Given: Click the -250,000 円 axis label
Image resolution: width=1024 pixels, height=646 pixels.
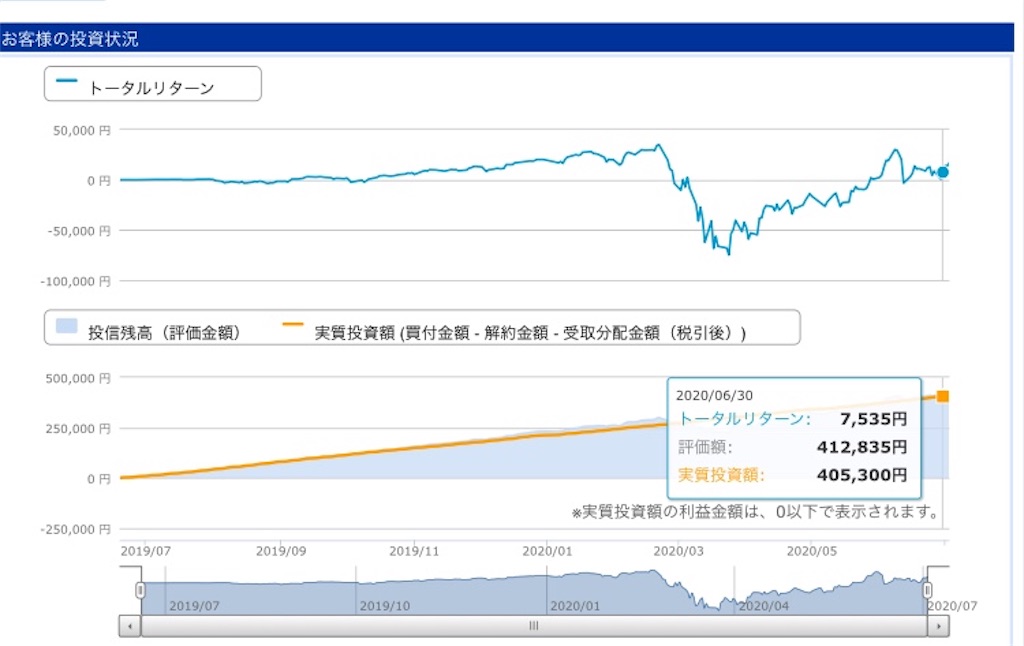Looking at the screenshot, I should pyautogui.click(x=76, y=529).
